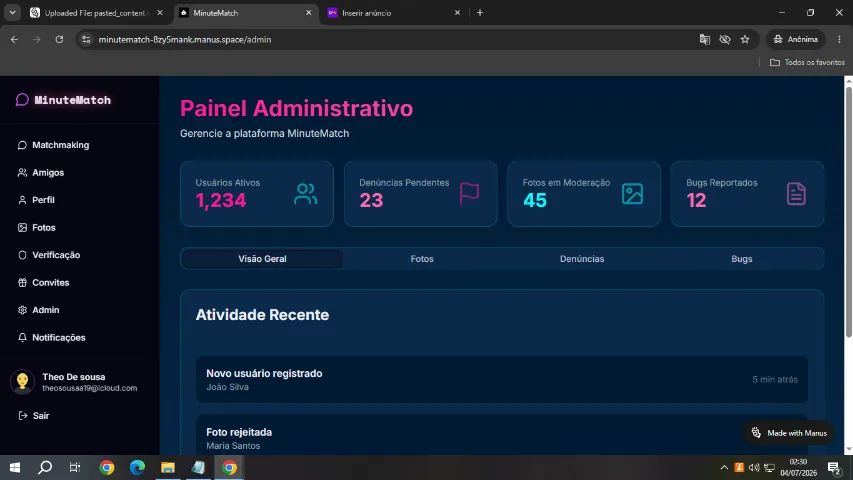Viewport: 853px width, 480px height.
Task: Click the taskbar clock and date
Action: coord(799,467)
